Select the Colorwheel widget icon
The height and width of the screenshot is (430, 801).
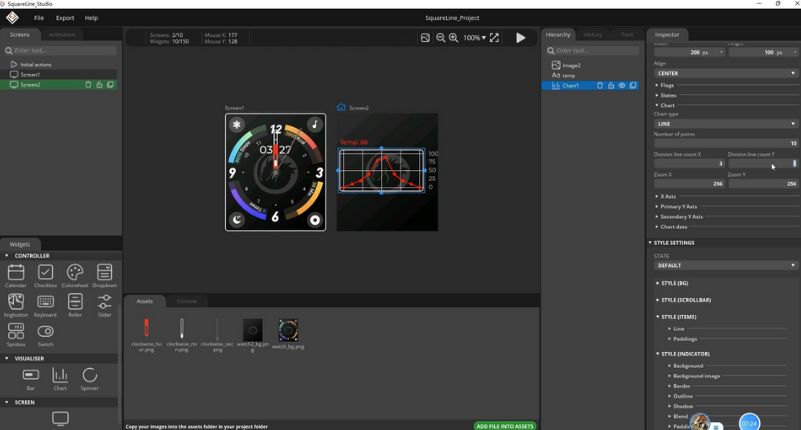75,273
